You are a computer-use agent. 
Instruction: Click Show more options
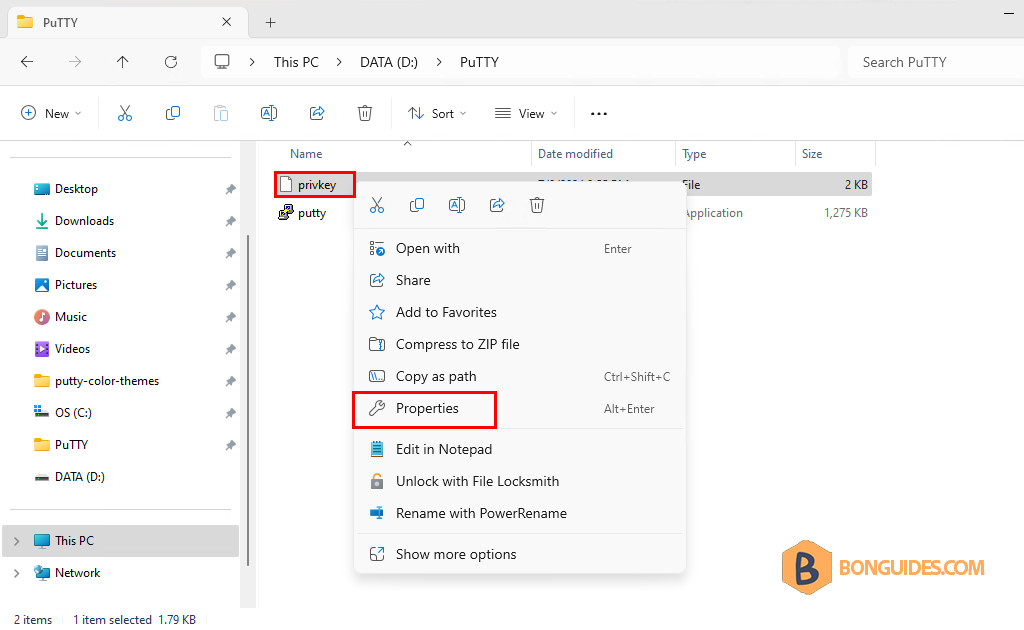(x=520, y=555)
